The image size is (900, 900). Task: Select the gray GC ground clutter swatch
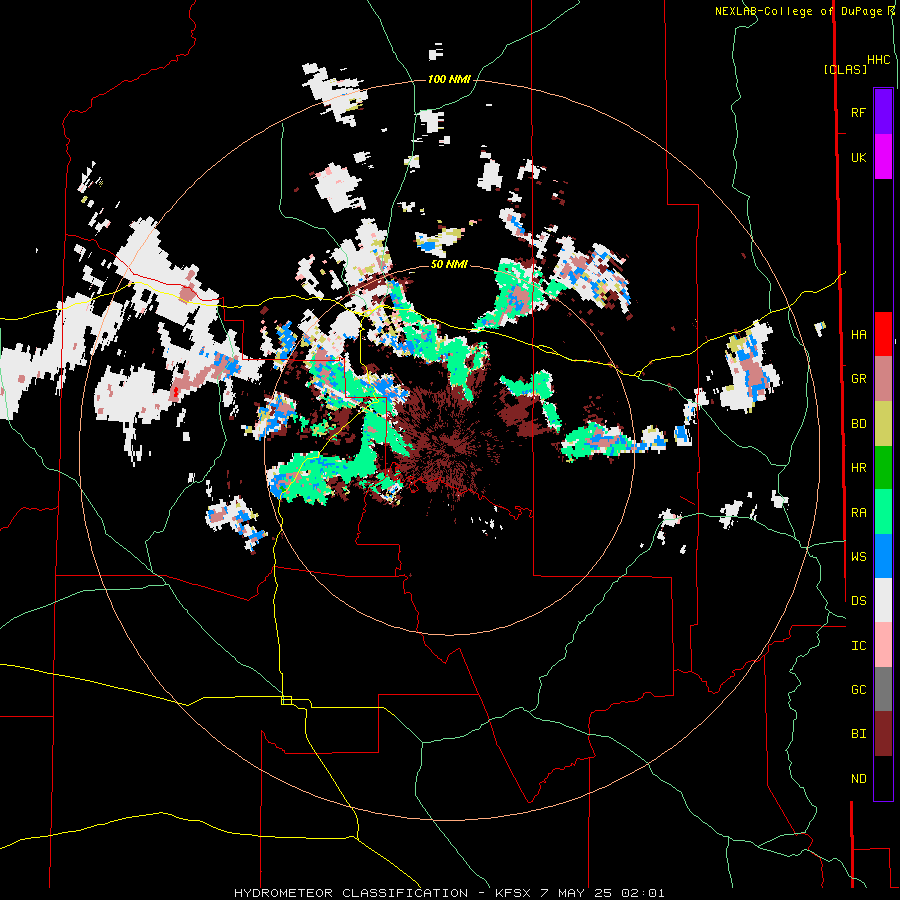pos(883,689)
